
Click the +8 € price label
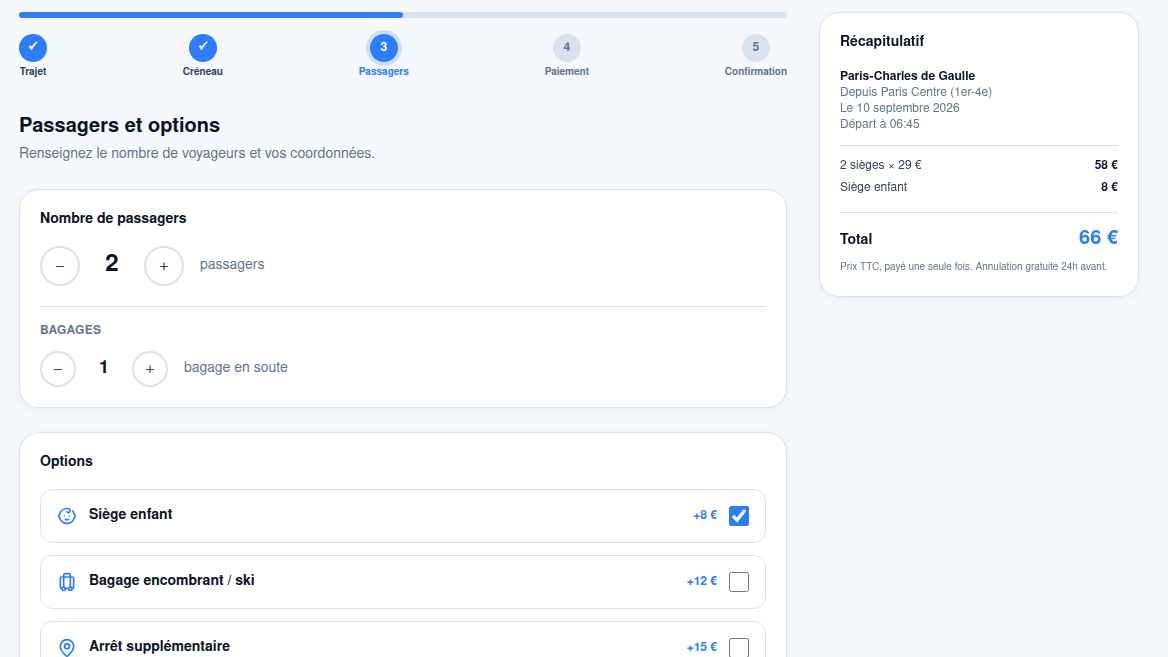tap(705, 515)
